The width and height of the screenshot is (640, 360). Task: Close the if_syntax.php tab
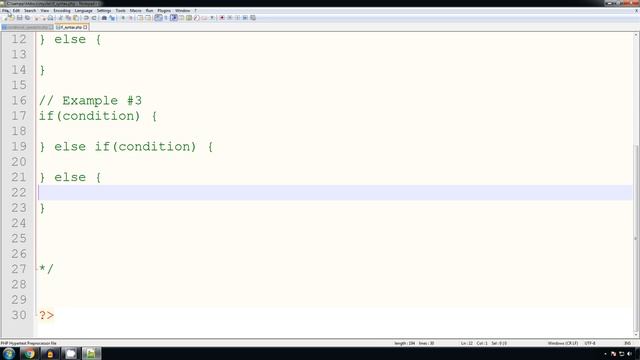point(85,27)
